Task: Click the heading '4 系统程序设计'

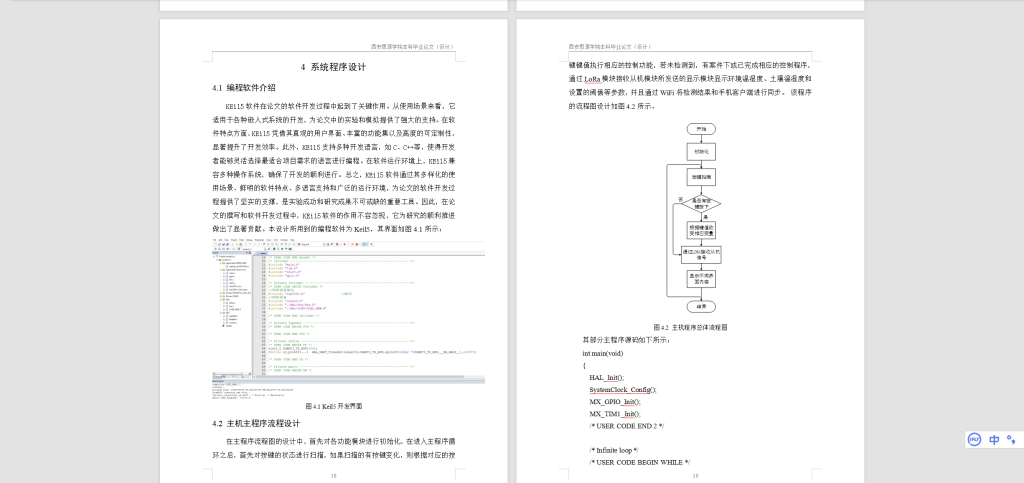Action: (x=333, y=67)
